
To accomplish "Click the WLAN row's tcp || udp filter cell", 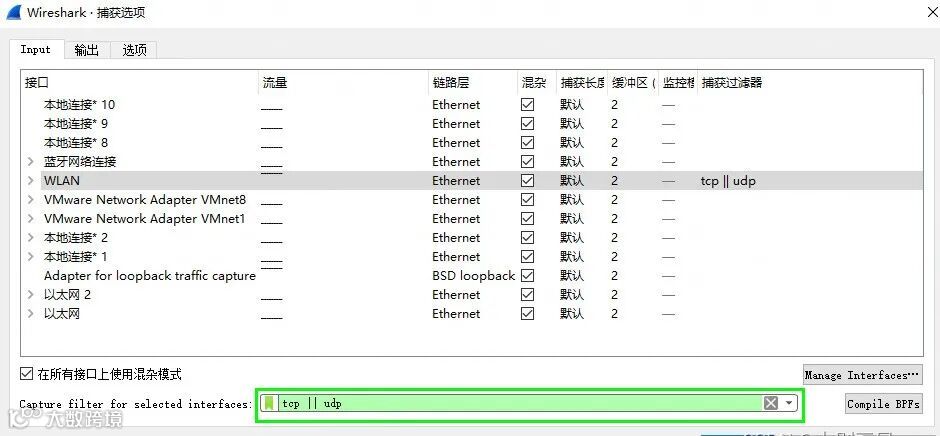I will pyautogui.click(x=728, y=181).
